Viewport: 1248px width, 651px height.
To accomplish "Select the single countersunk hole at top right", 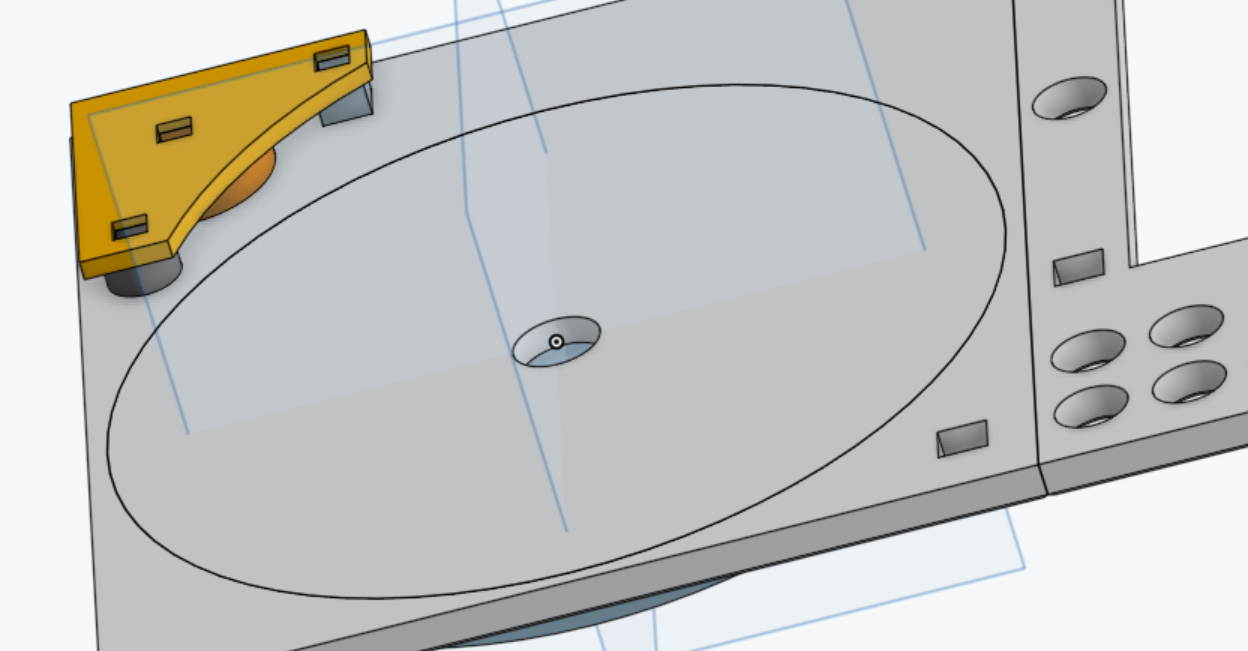I will (x=1069, y=98).
